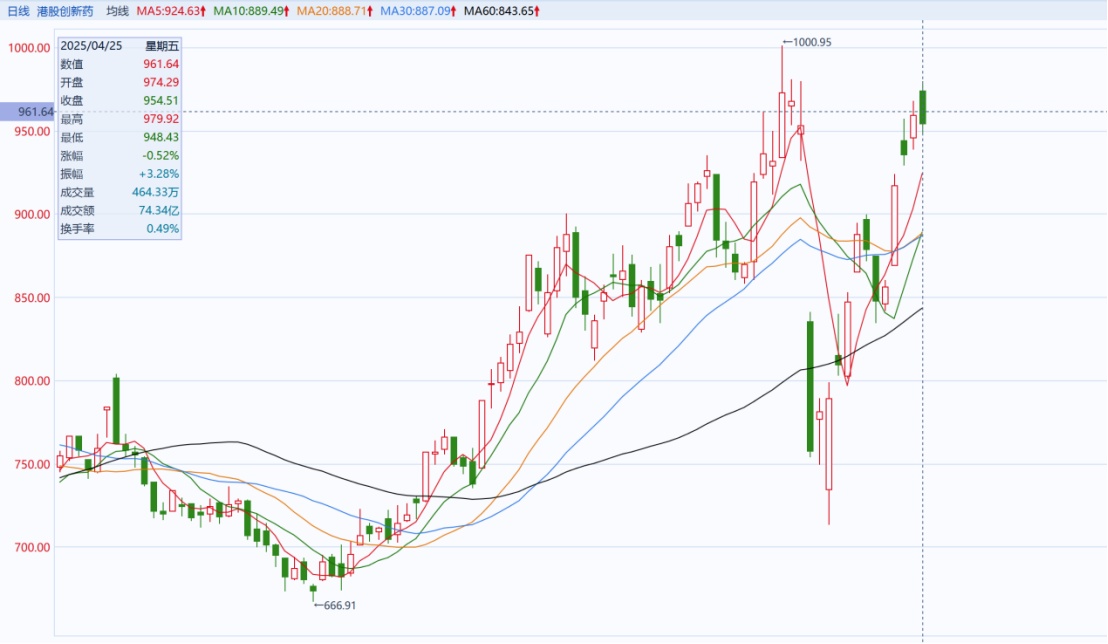This screenshot has height=644, width=1108.
Task: Click the 换手率 value 0.49%
Action: pyautogui.click(x=163, y=229)
